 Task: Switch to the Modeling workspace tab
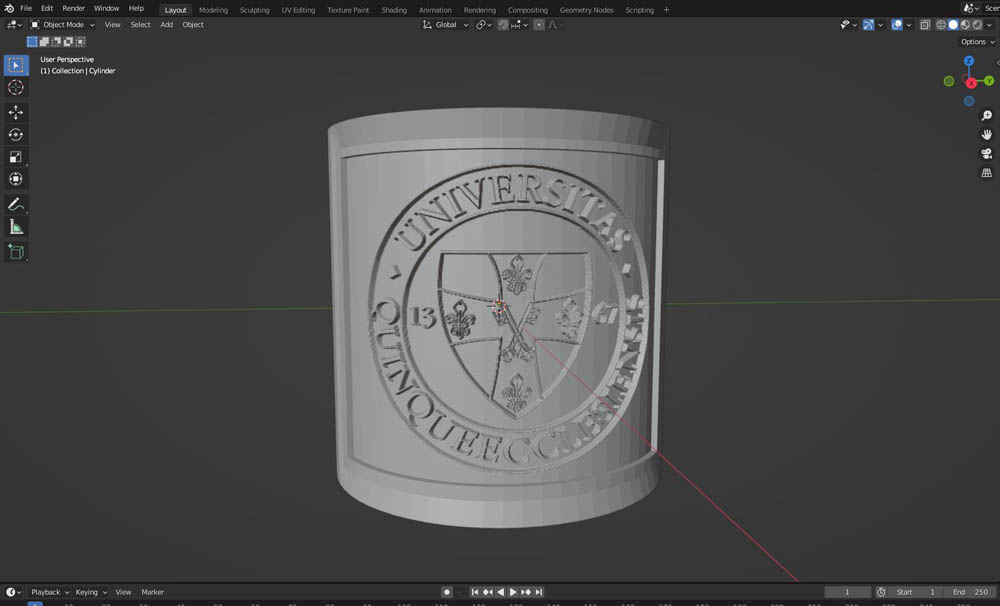click(213, 10)
